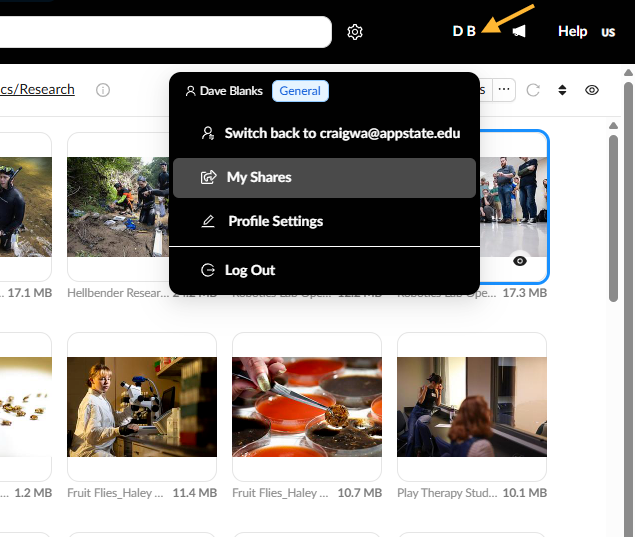
Task: Toggle the view options eye icon
Action: (592, 90)
